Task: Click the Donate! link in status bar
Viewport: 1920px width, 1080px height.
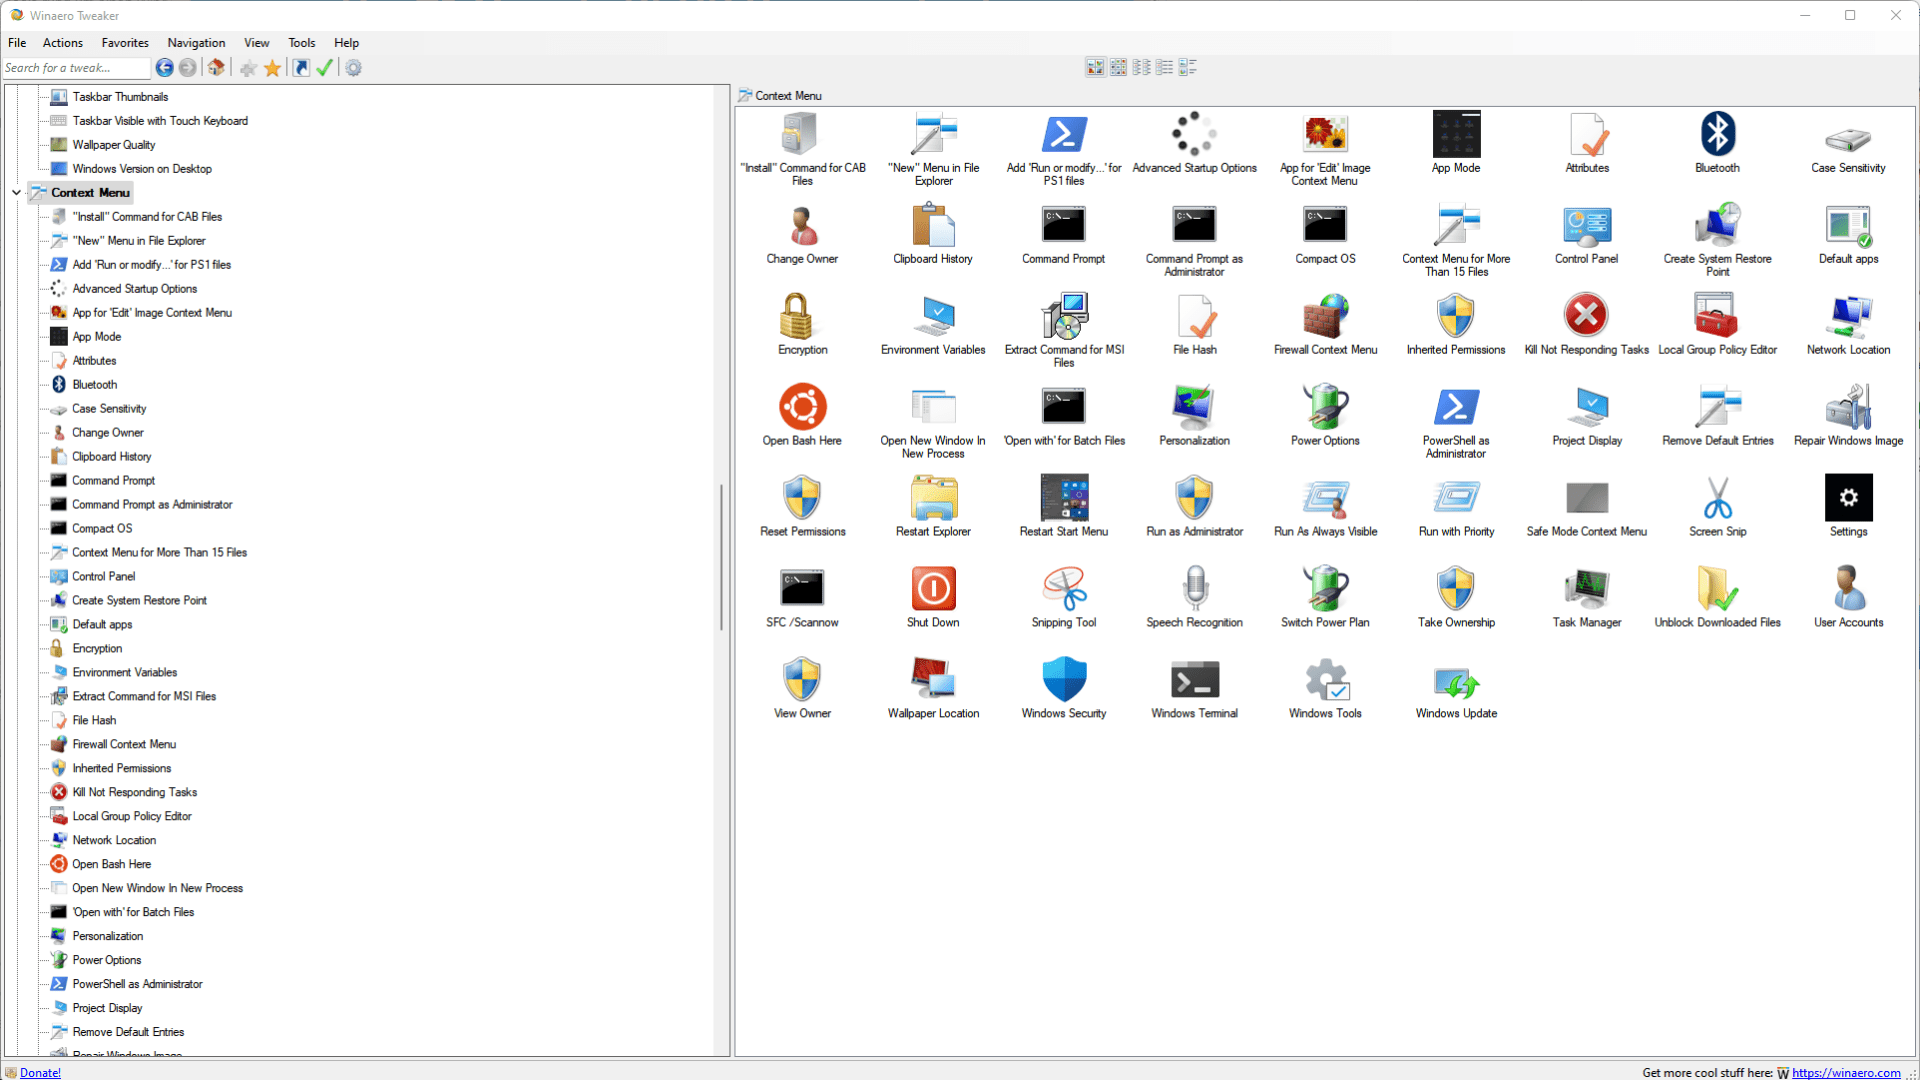Action: coord(40,1073)
